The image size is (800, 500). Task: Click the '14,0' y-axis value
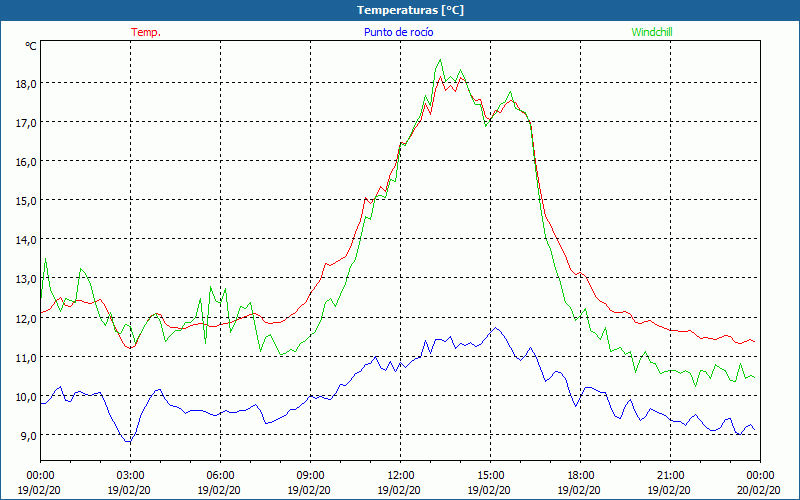point(26,240)
